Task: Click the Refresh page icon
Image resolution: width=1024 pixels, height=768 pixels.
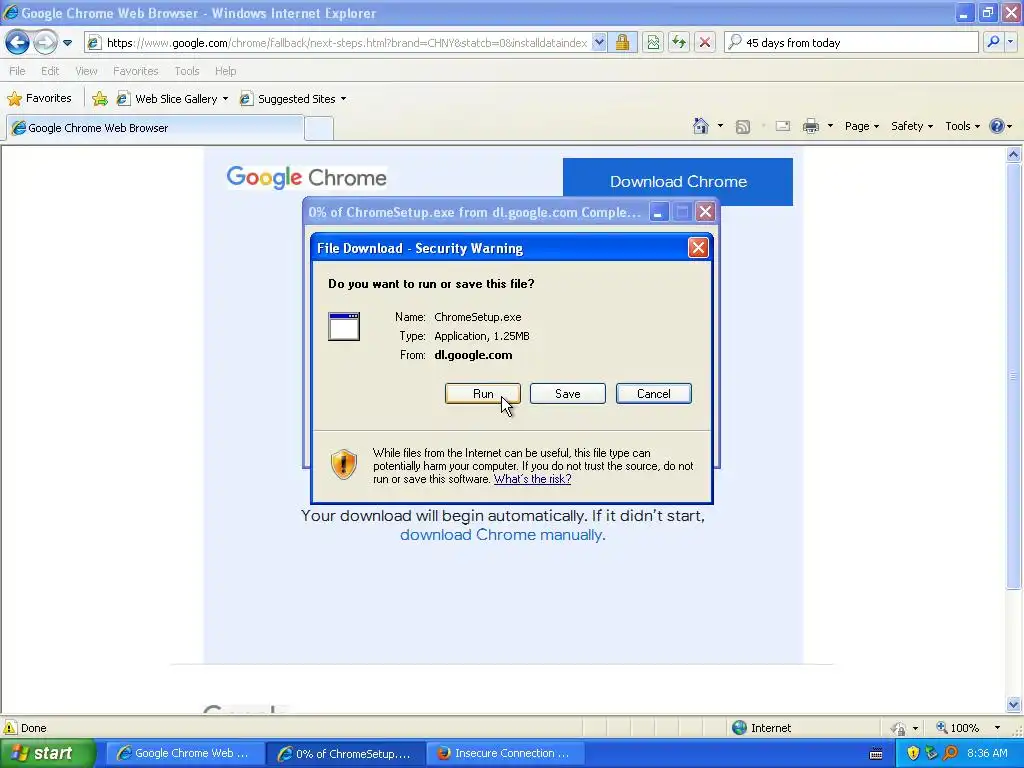Action: [679, 43]
